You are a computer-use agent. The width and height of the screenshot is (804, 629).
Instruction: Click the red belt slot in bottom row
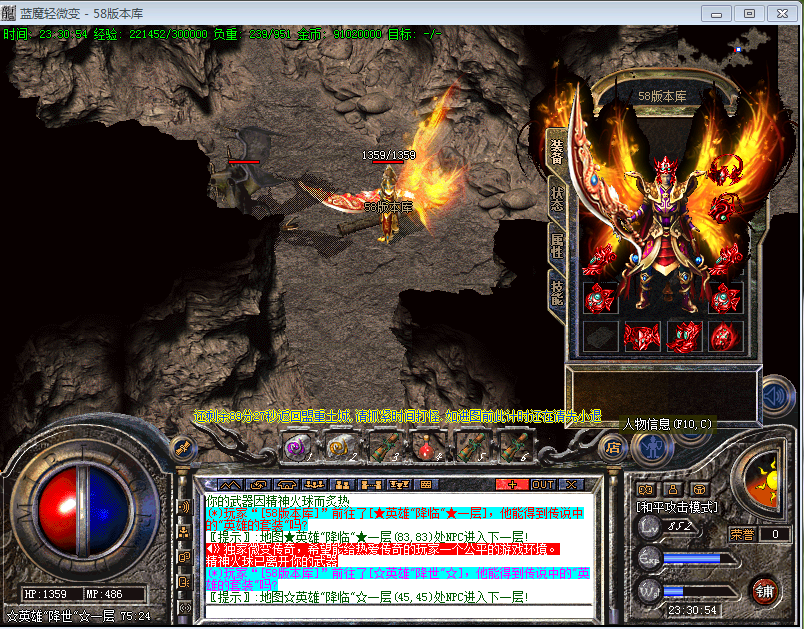click(x=642, y=337)
